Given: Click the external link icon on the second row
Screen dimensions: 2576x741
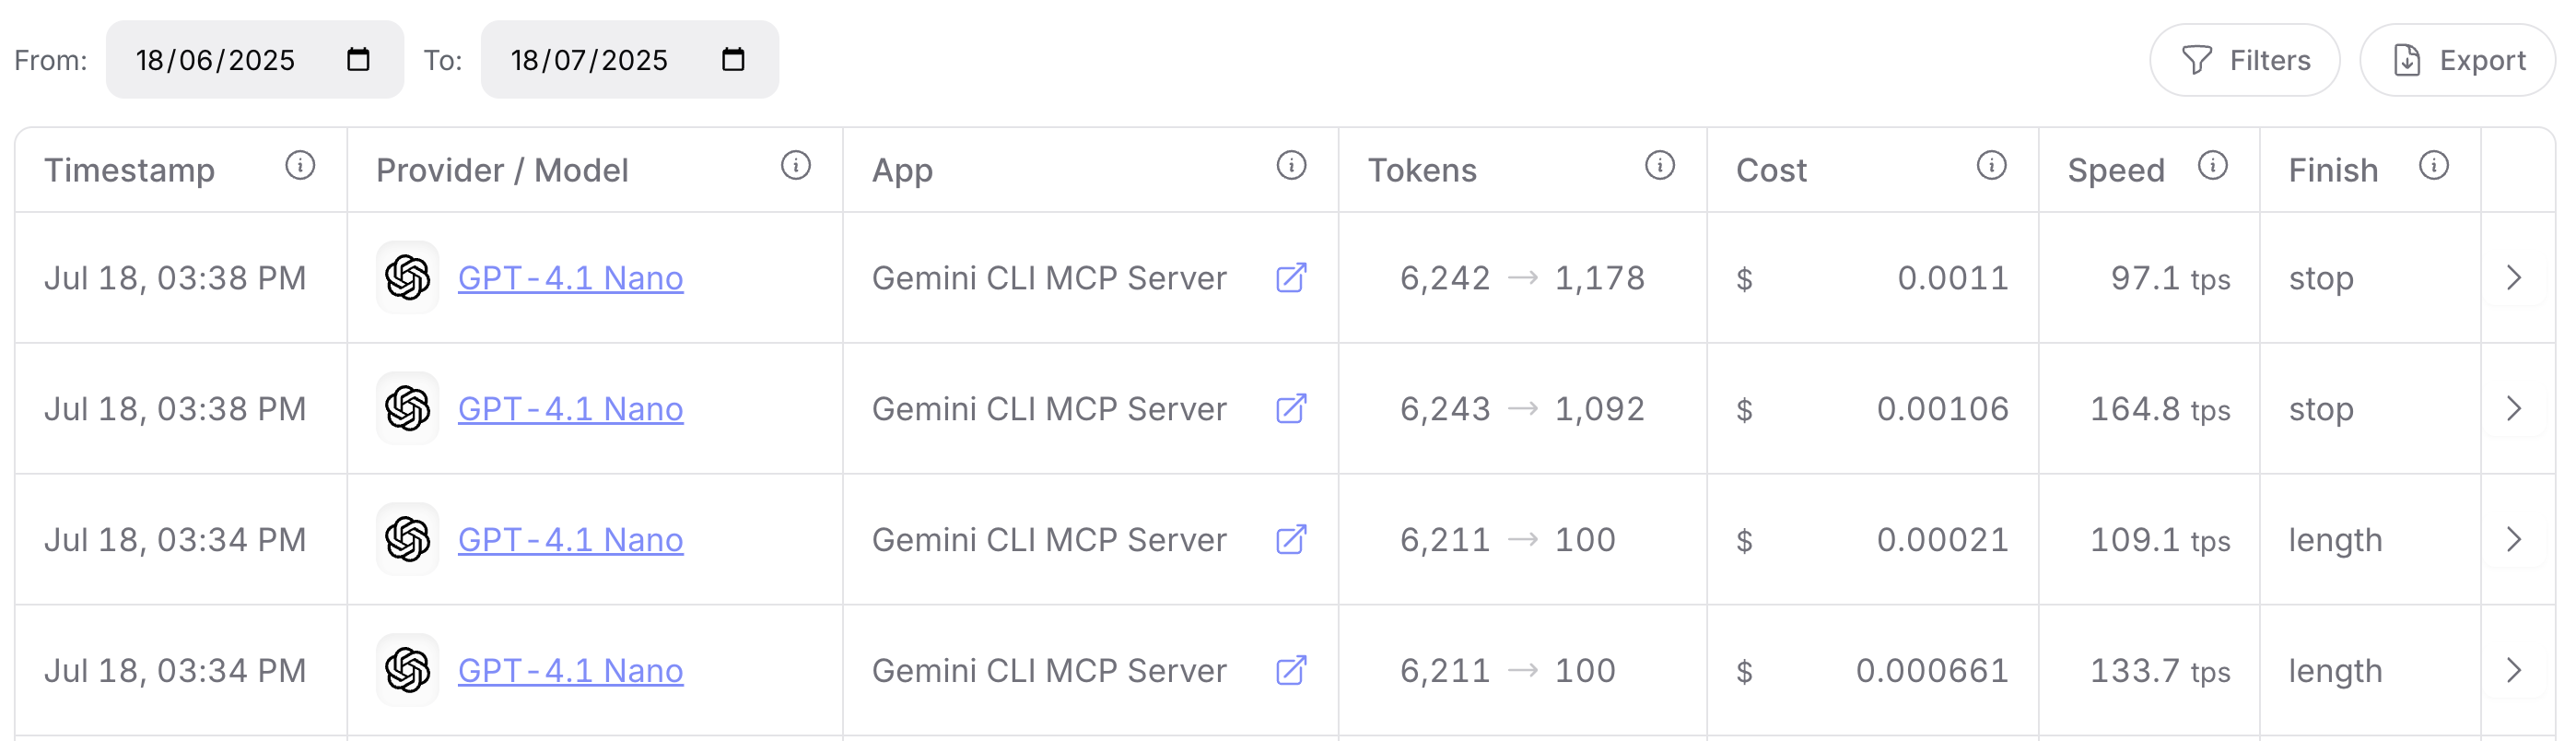Looking at the screenshot, I should click(x=1293, y=409).
